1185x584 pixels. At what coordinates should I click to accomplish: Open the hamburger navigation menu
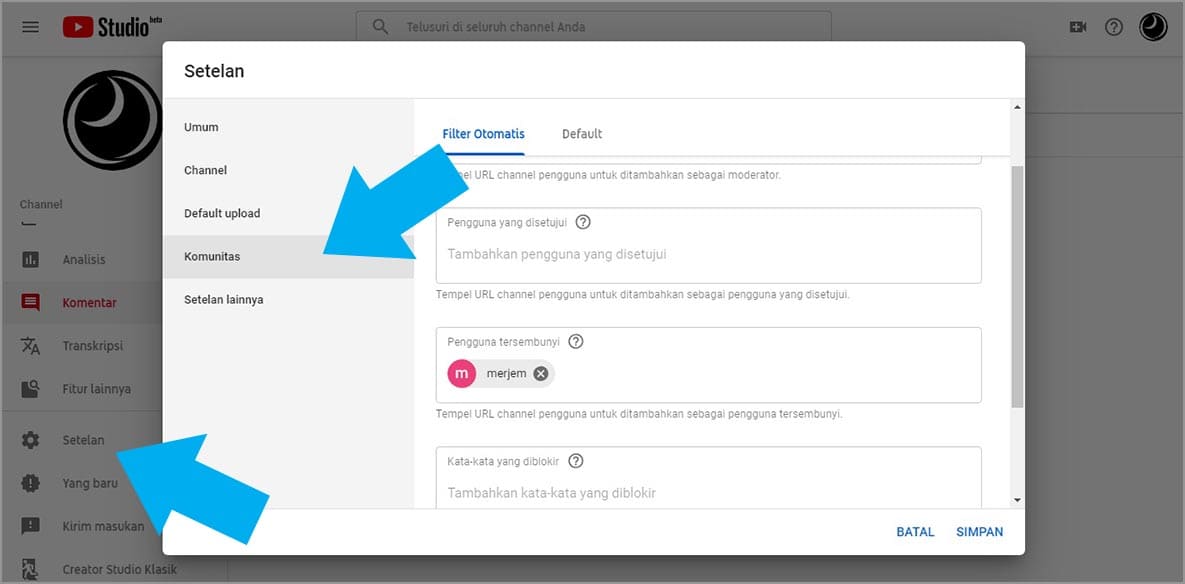30,27
